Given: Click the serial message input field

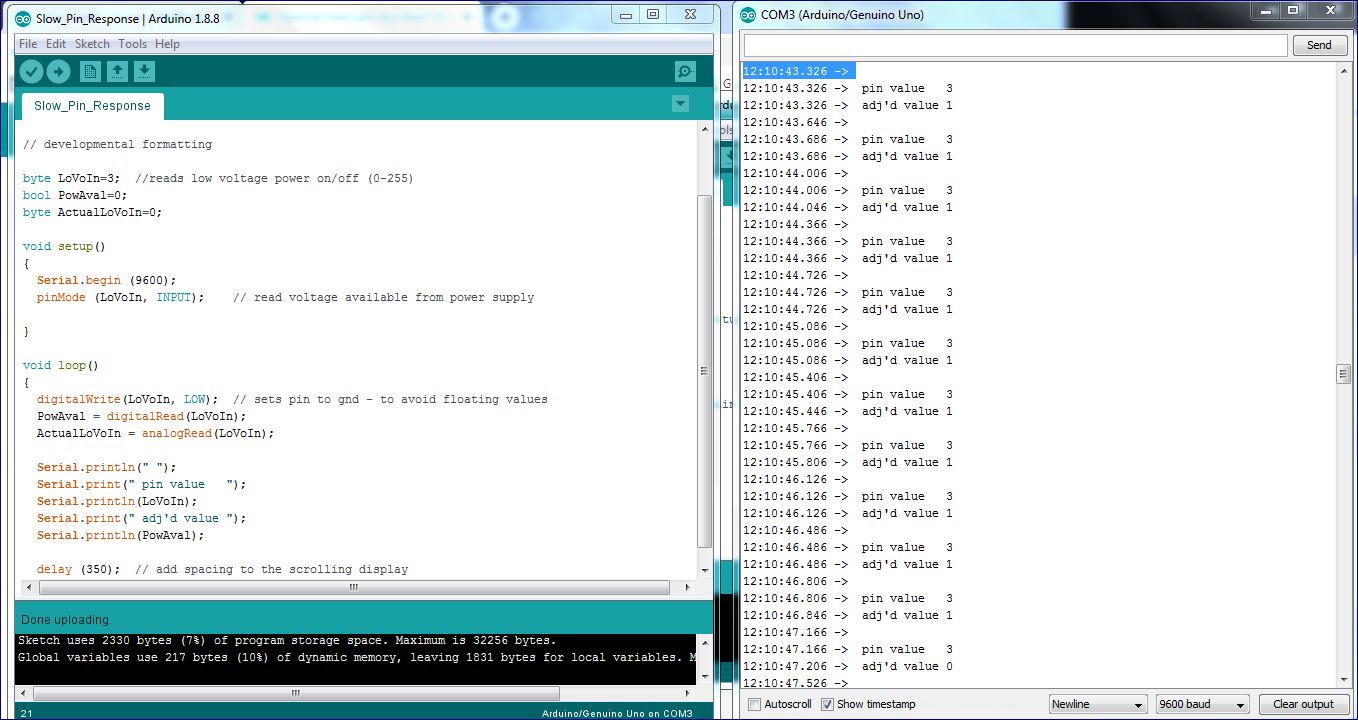Looking at the screenshot, I should (x=1010, y=44).
